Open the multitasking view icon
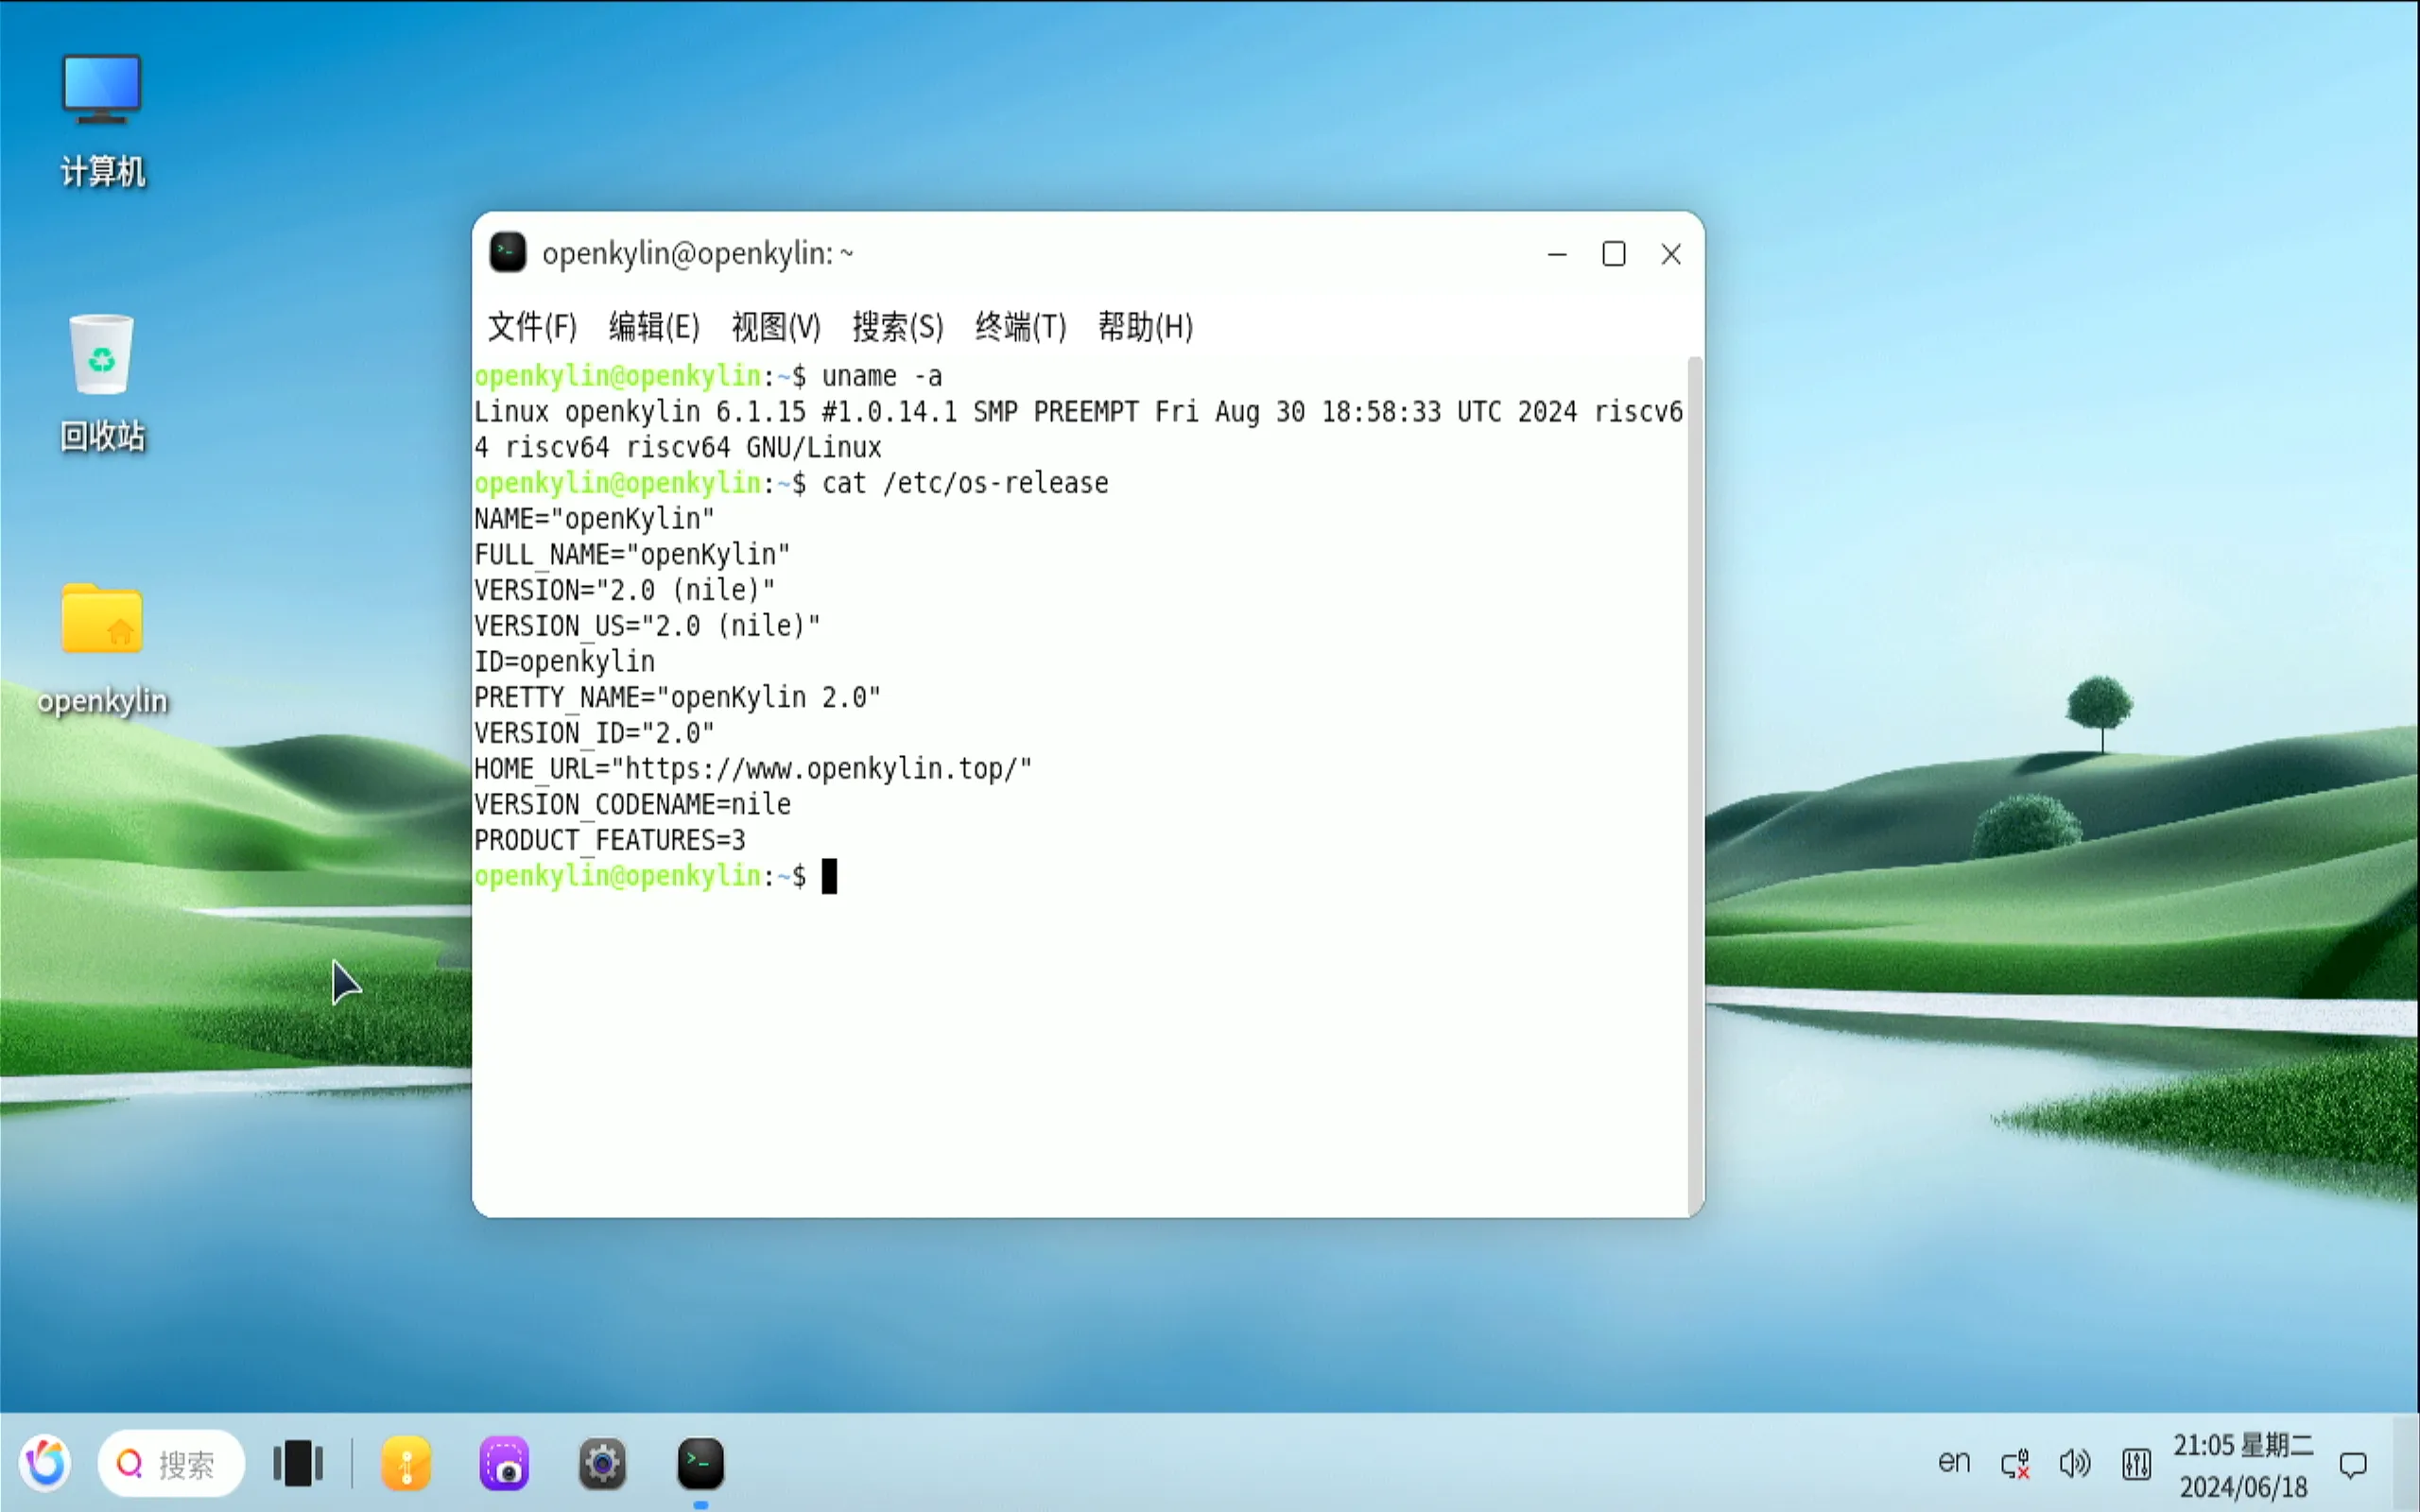 296,1463
